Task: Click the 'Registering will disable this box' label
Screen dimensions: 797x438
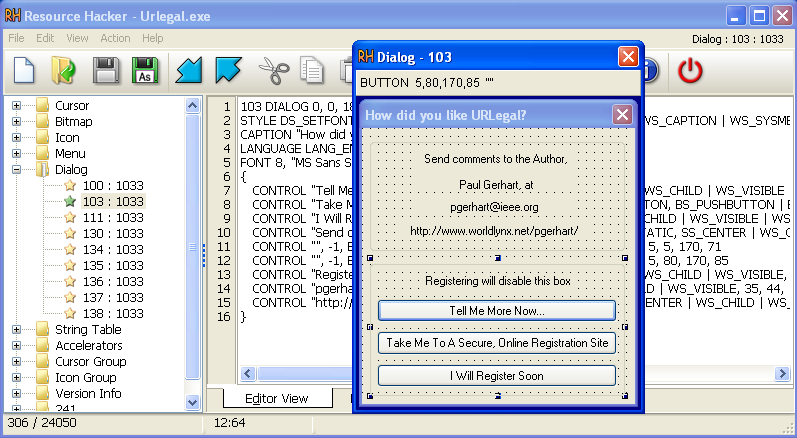Action: [x=498, y=281]
